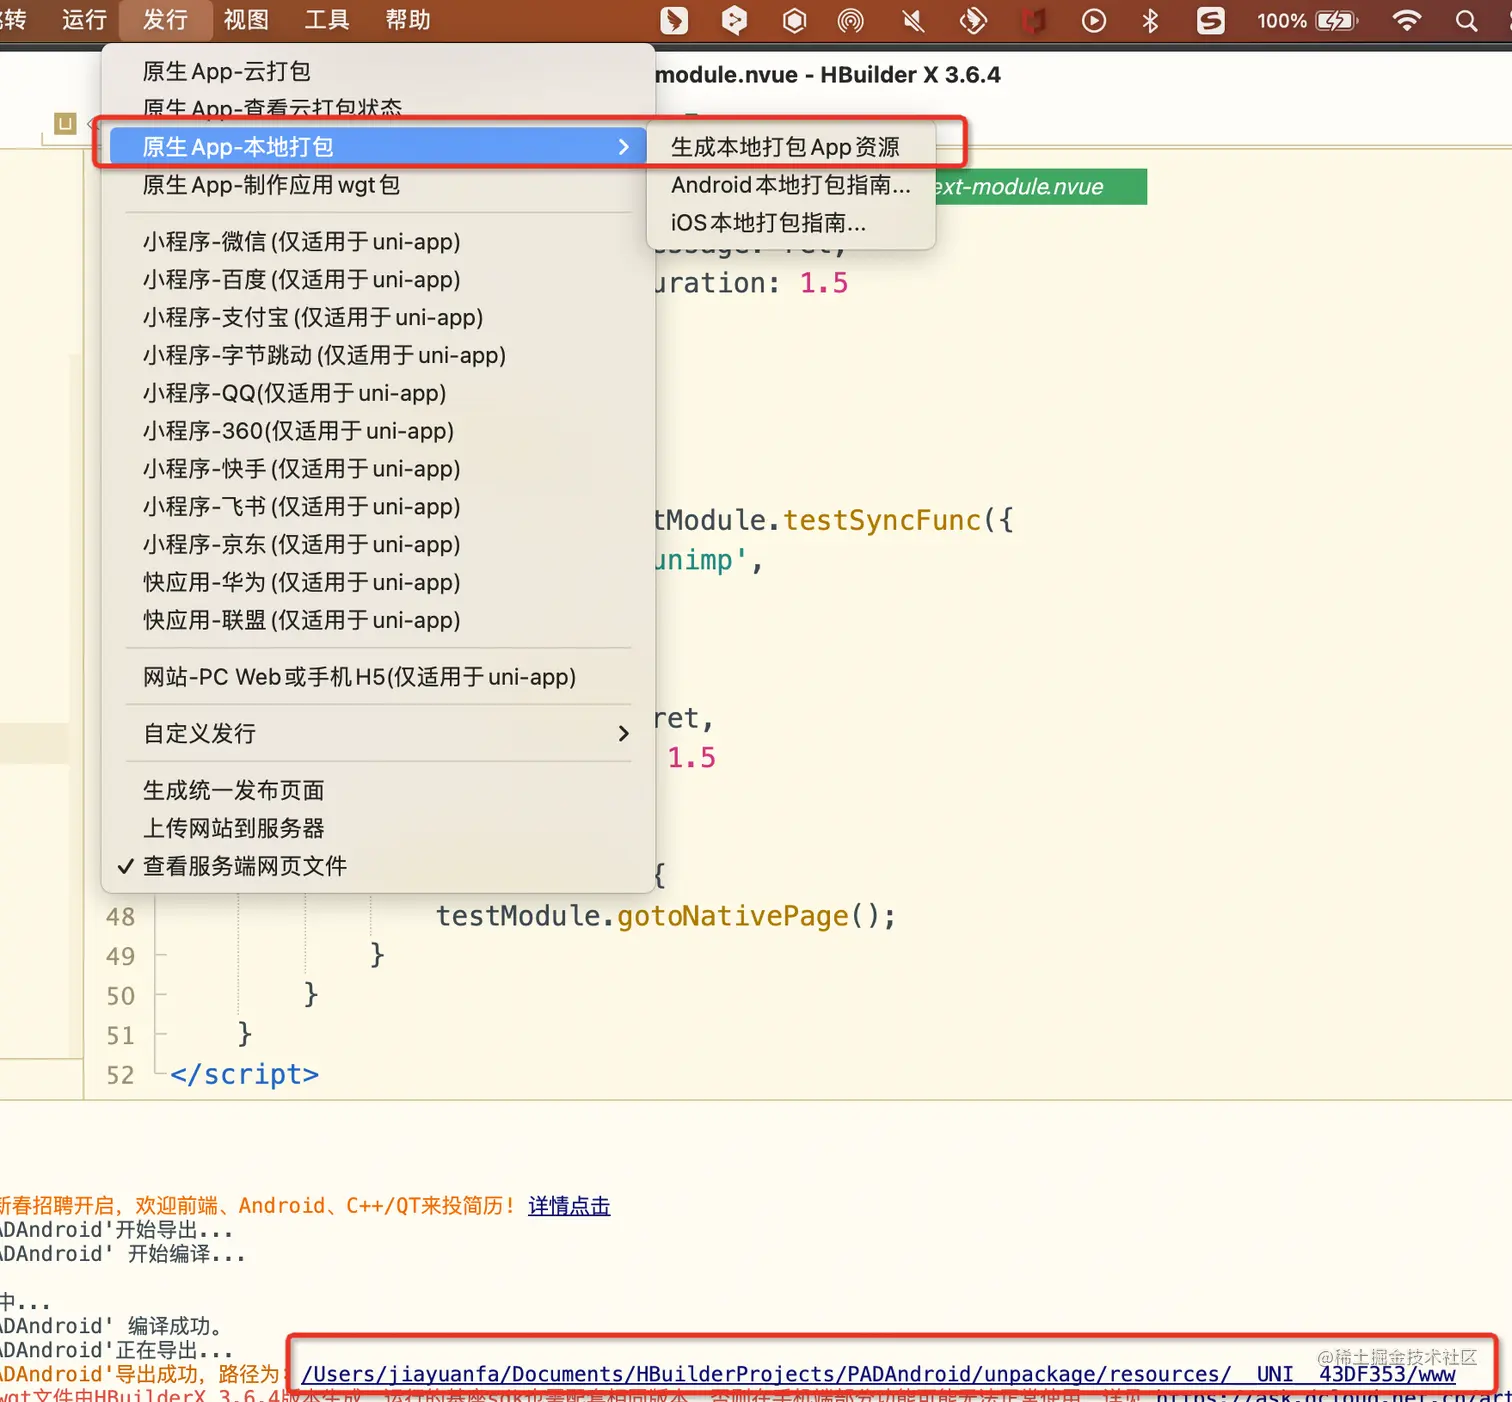Choose 生成统一发布页面
1512x1402 pixels.
click(x=378, y=791)
